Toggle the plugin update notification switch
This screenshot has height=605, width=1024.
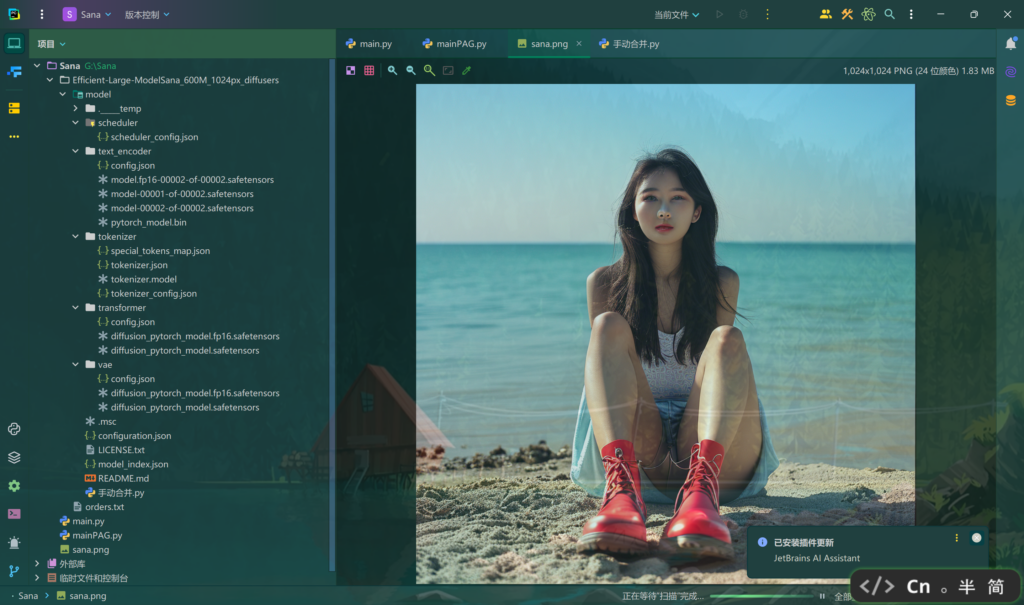click(976, 538)
